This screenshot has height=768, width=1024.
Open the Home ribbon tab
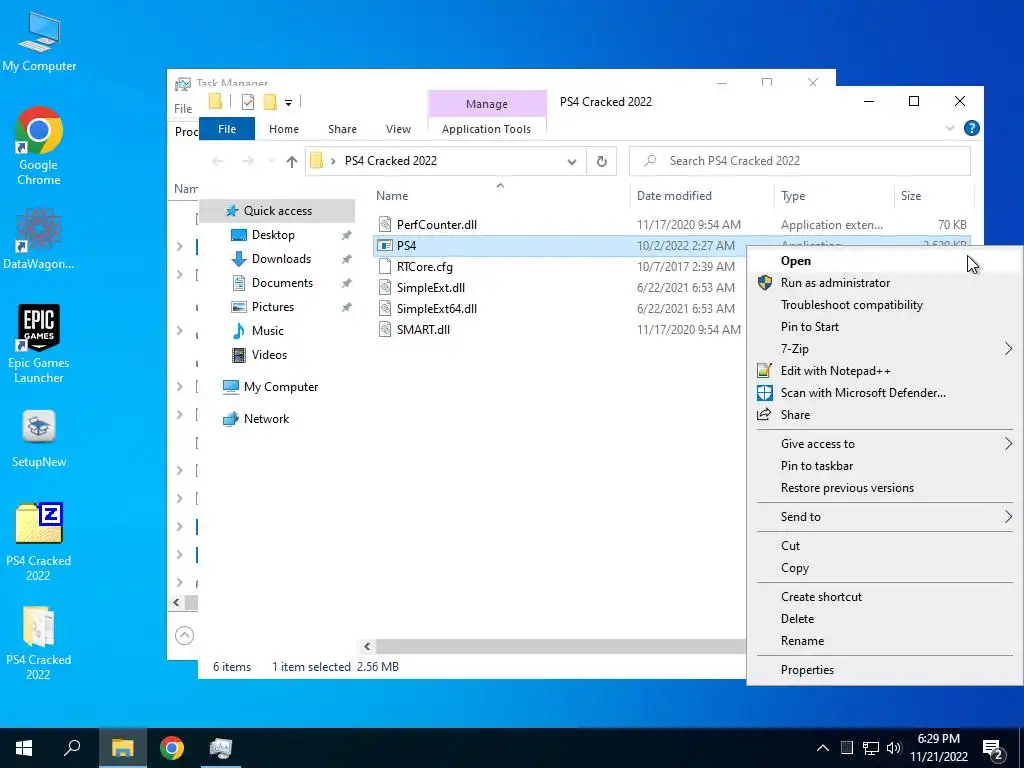coord(283,129)
